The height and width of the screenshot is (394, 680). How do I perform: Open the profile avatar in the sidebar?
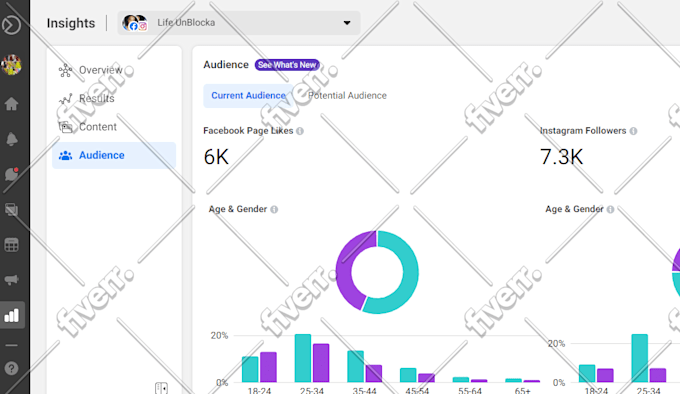tap(11, 65)
